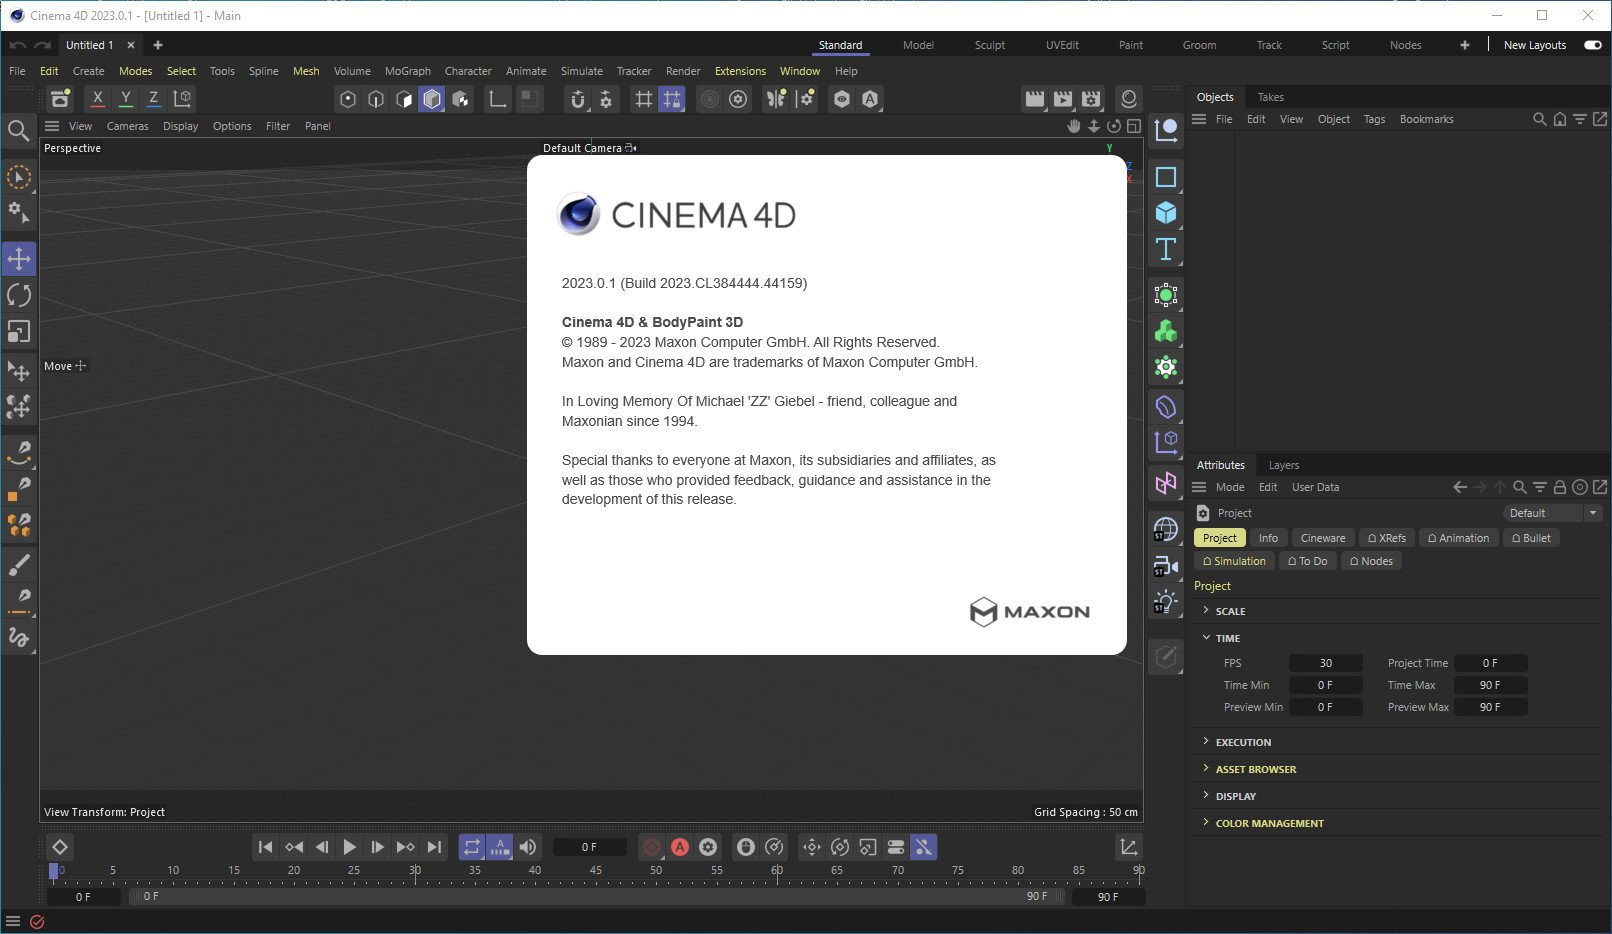Viewport: 1612px width, 934px height.
Task: Click the FPS value field
Action: [1325, 663]
